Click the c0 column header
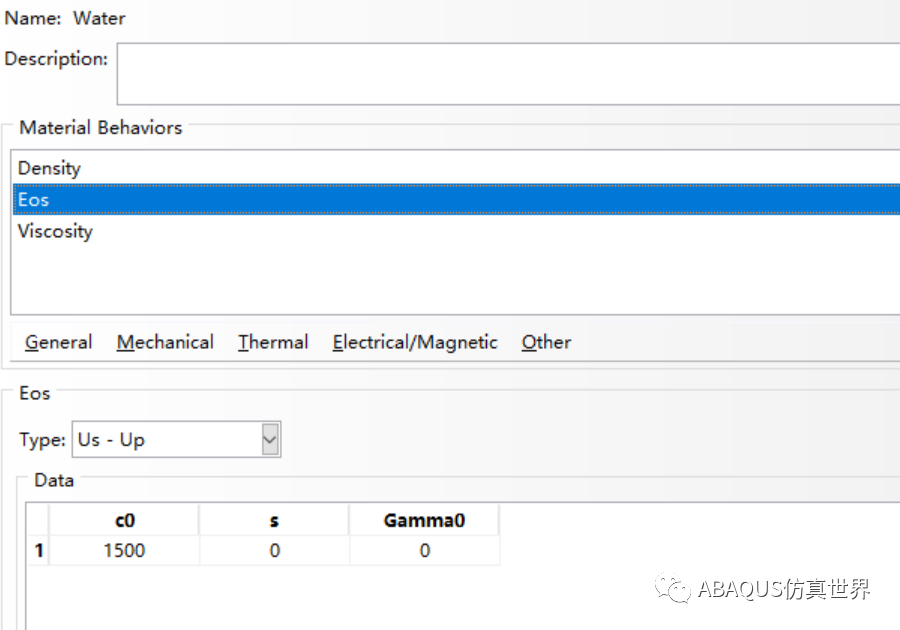Image resolution: width=900 pixels, height=630 pixels. 125,520
